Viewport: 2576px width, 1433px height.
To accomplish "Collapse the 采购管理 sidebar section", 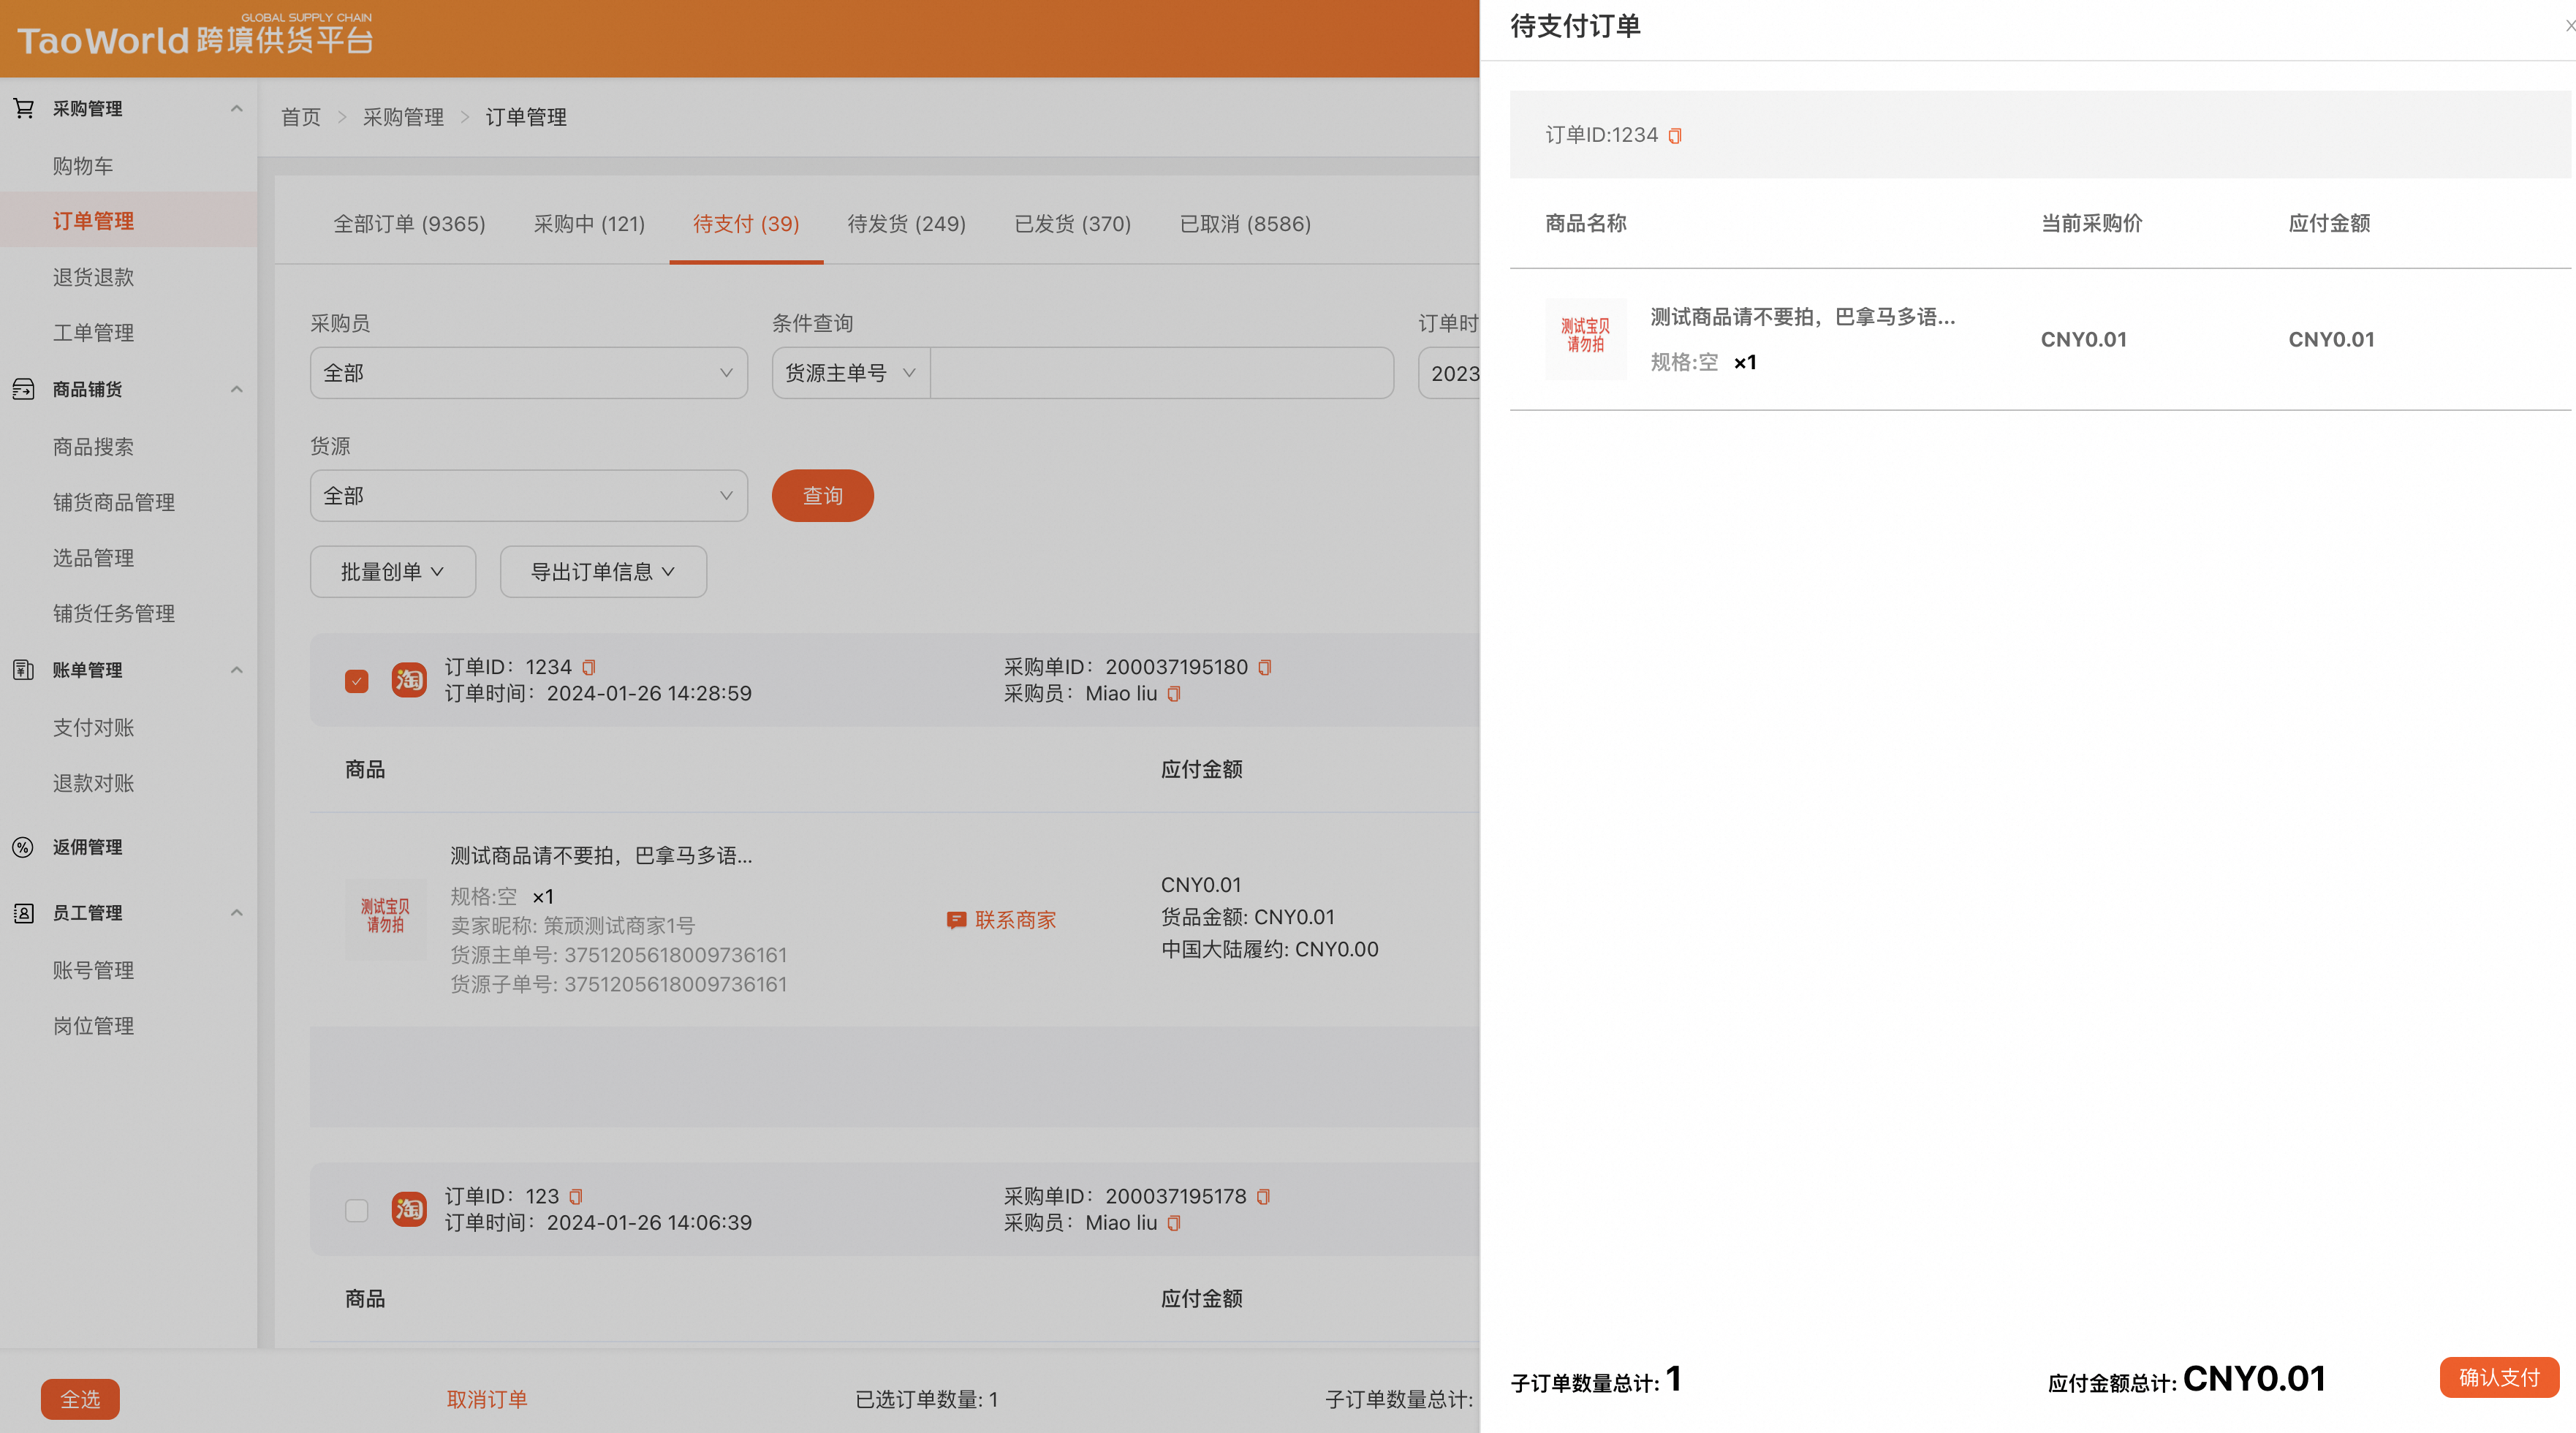I will (x=237, y=107).
